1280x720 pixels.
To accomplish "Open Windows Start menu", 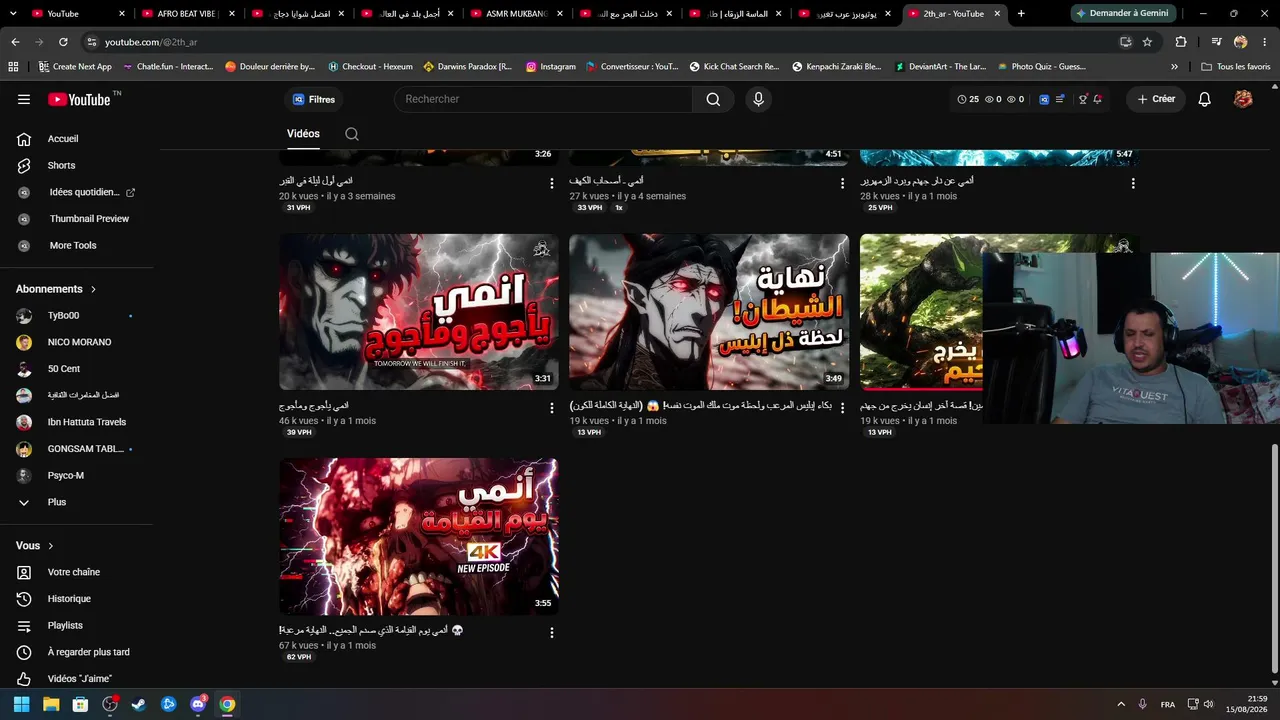I will tap(21, 704).
